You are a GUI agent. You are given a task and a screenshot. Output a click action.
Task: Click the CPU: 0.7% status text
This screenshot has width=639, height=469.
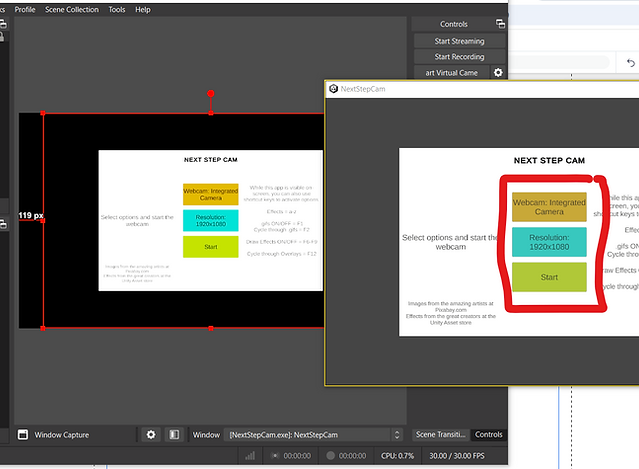point(397,456)
